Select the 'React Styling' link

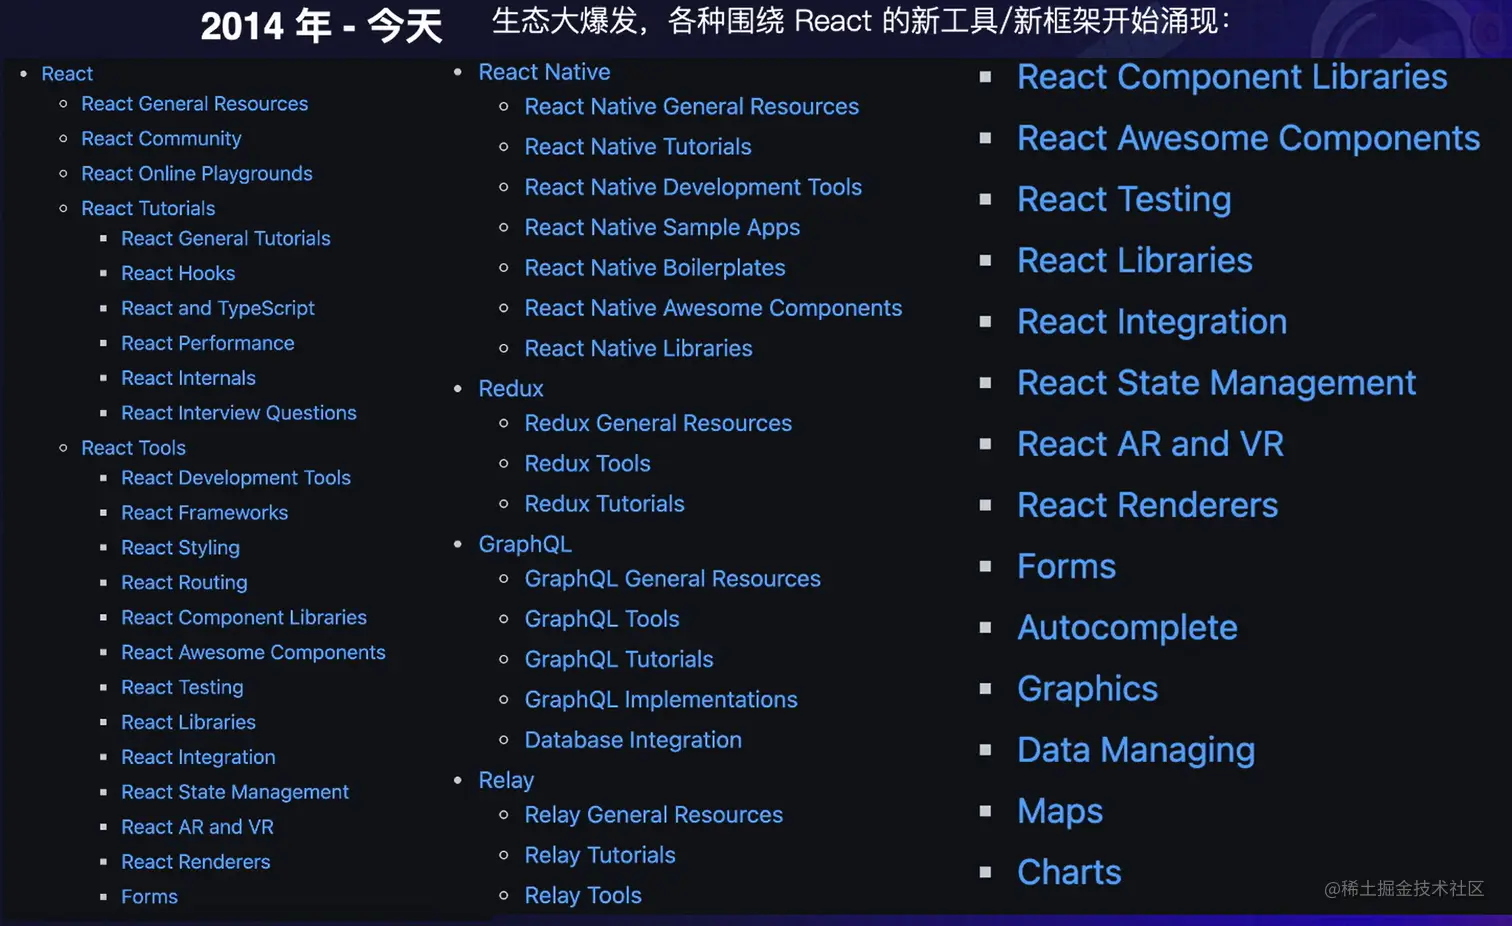coord(180,548)
